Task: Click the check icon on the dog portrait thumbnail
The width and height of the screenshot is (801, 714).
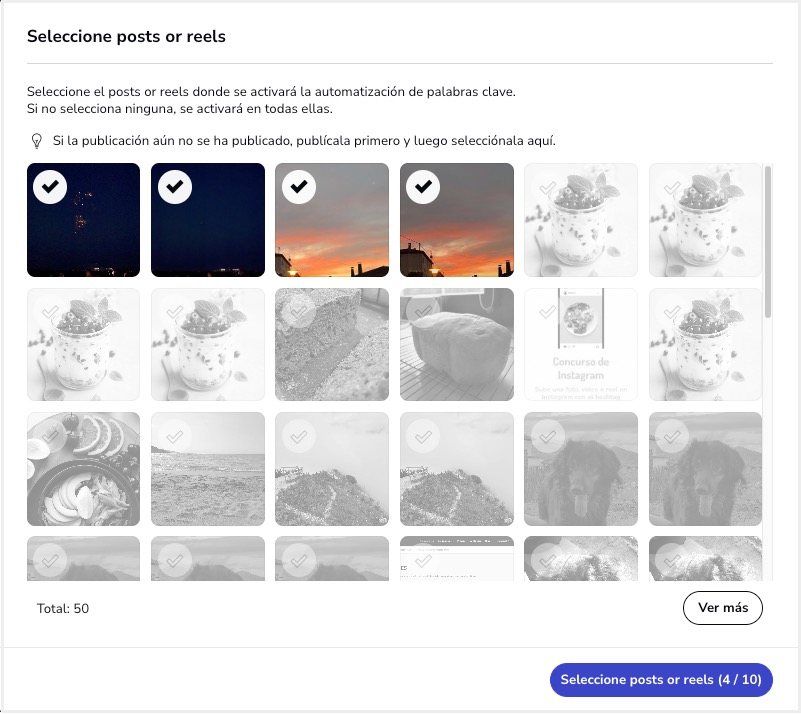Action: point(547,438)
